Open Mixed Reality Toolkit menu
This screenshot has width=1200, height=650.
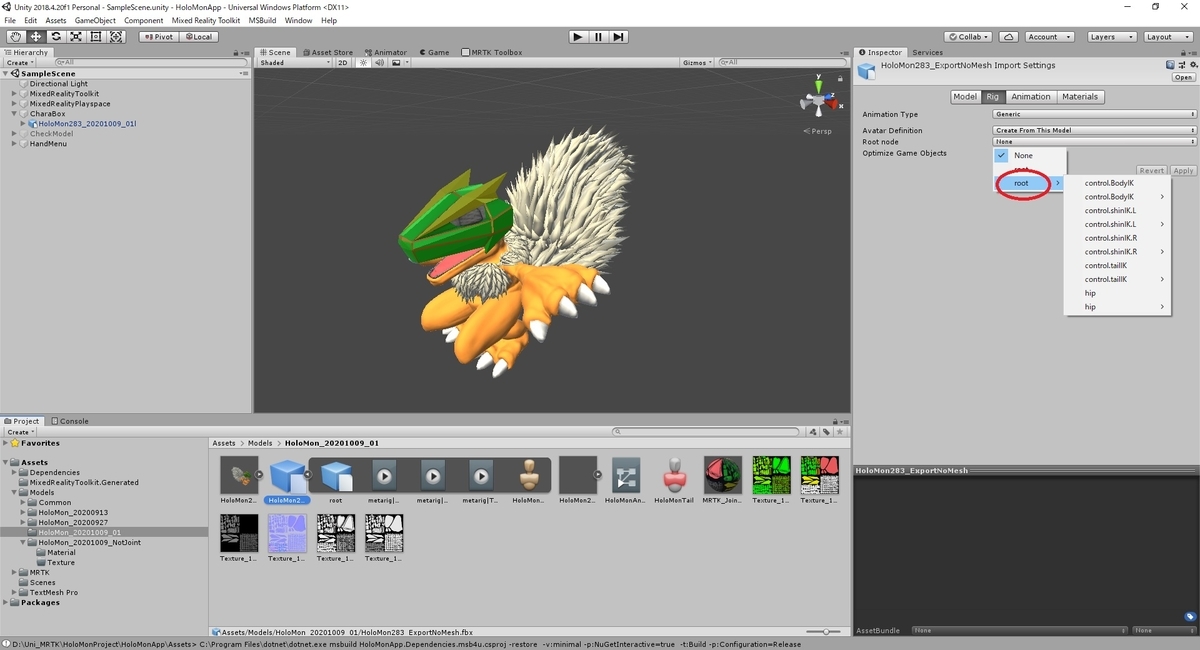pos(205,20)
